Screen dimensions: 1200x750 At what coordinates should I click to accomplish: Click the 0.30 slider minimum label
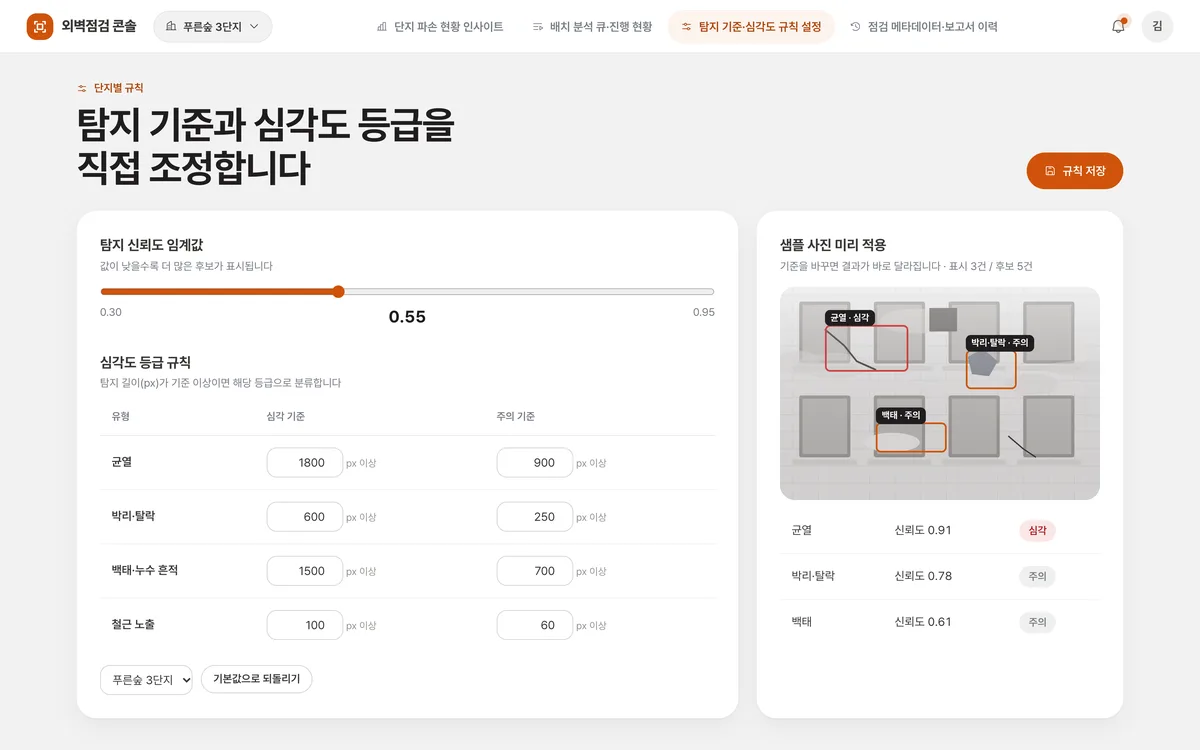(111, 313)
